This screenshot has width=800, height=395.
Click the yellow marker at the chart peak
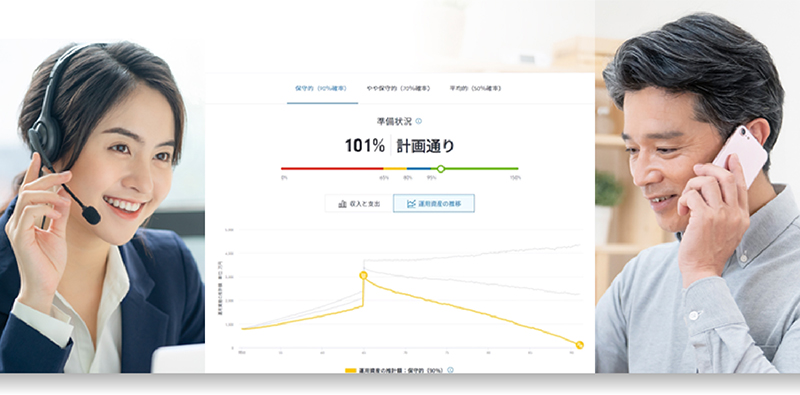[363, 276]
